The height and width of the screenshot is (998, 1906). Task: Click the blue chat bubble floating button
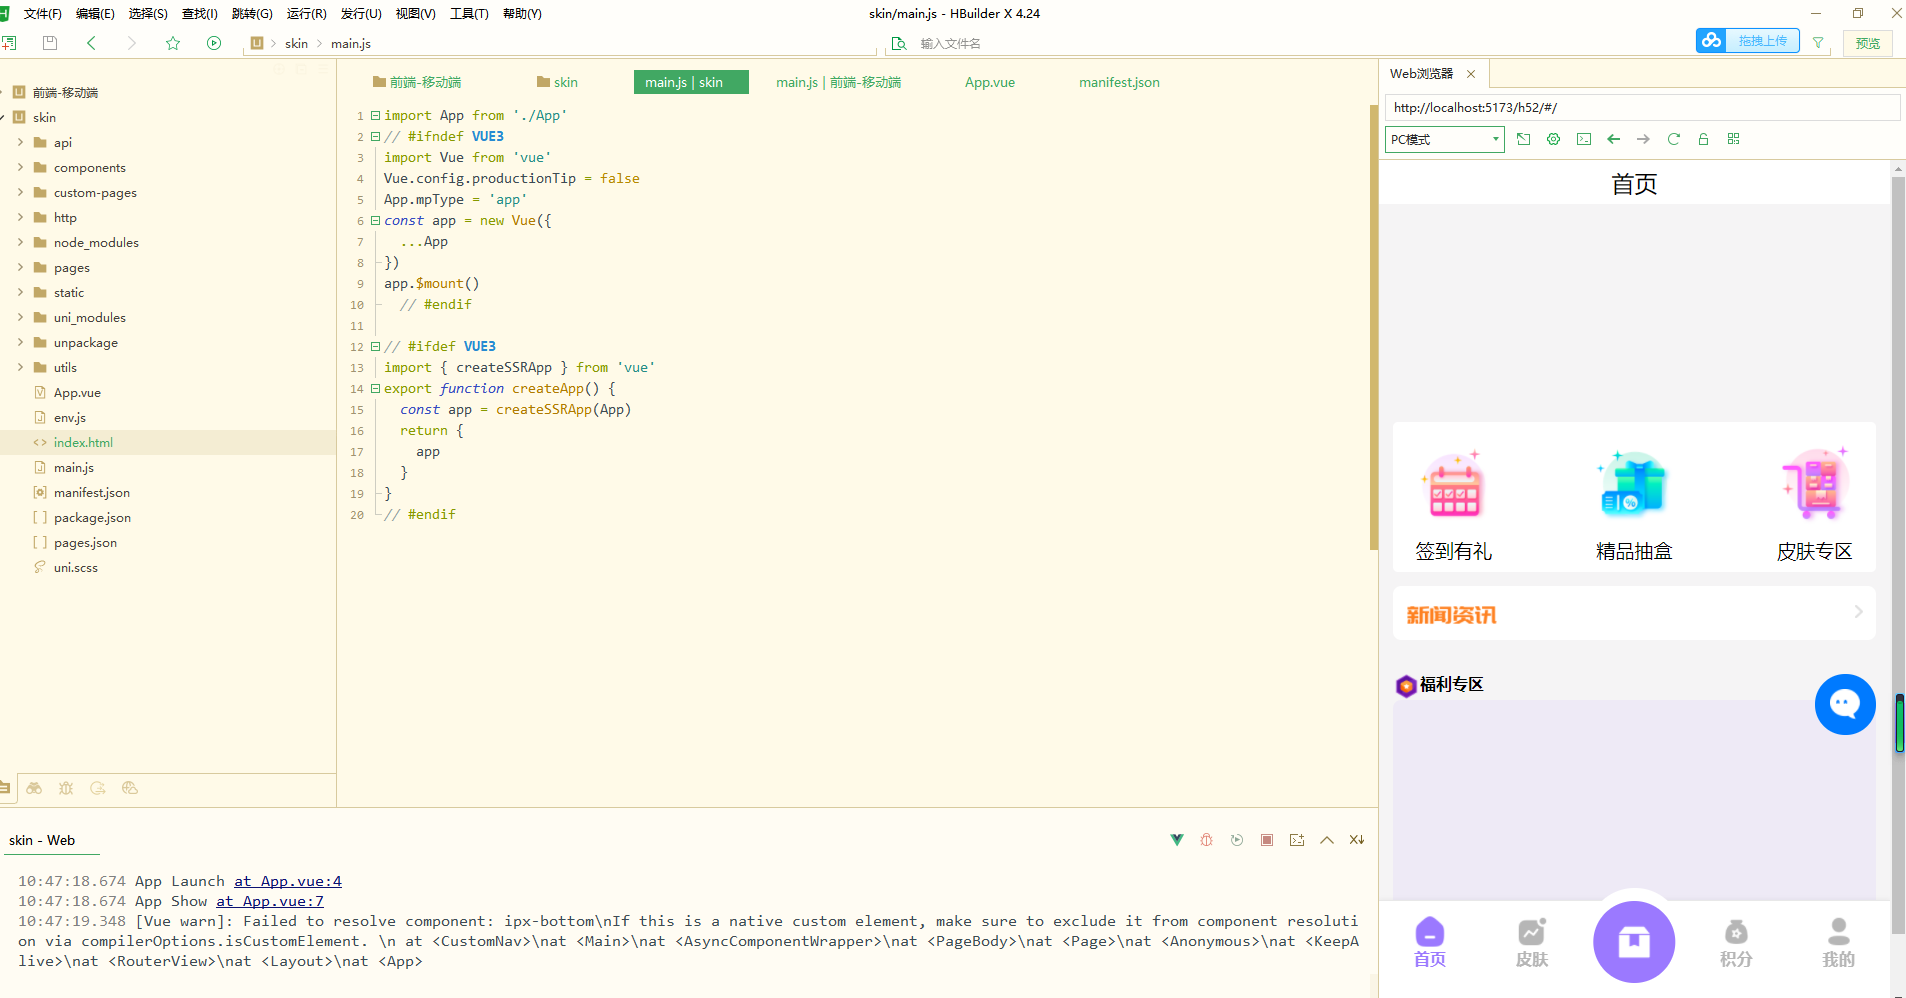click(x=1844, y=704)
